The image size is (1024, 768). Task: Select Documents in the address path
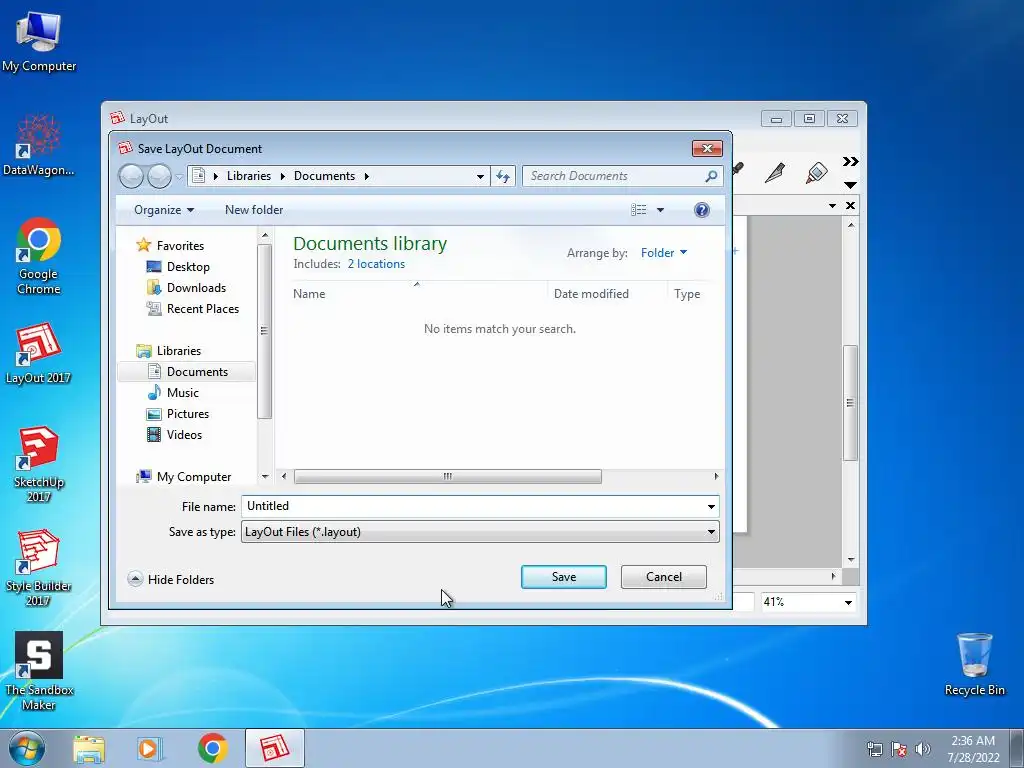[x=325, y=176]
